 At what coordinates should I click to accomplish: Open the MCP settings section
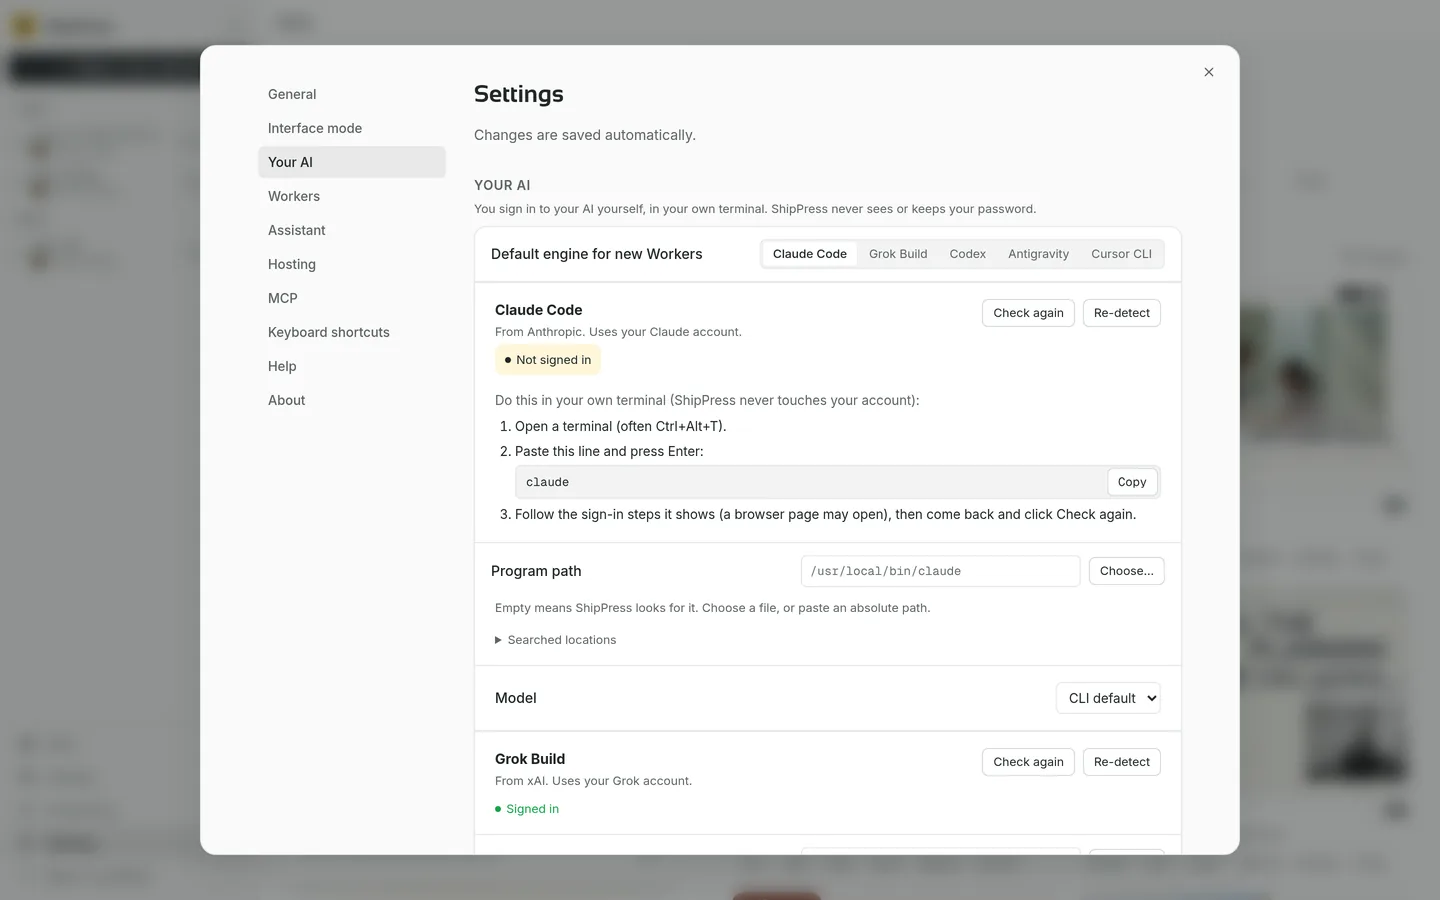point(352,298)
